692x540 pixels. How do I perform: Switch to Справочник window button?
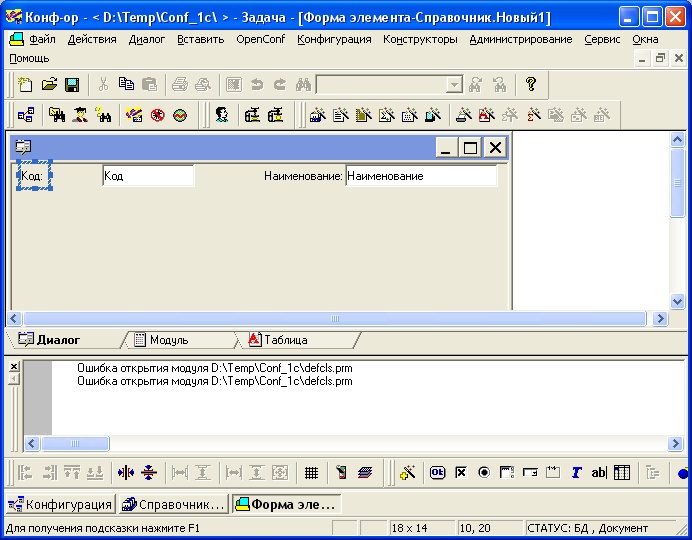(x=173, y=504)
